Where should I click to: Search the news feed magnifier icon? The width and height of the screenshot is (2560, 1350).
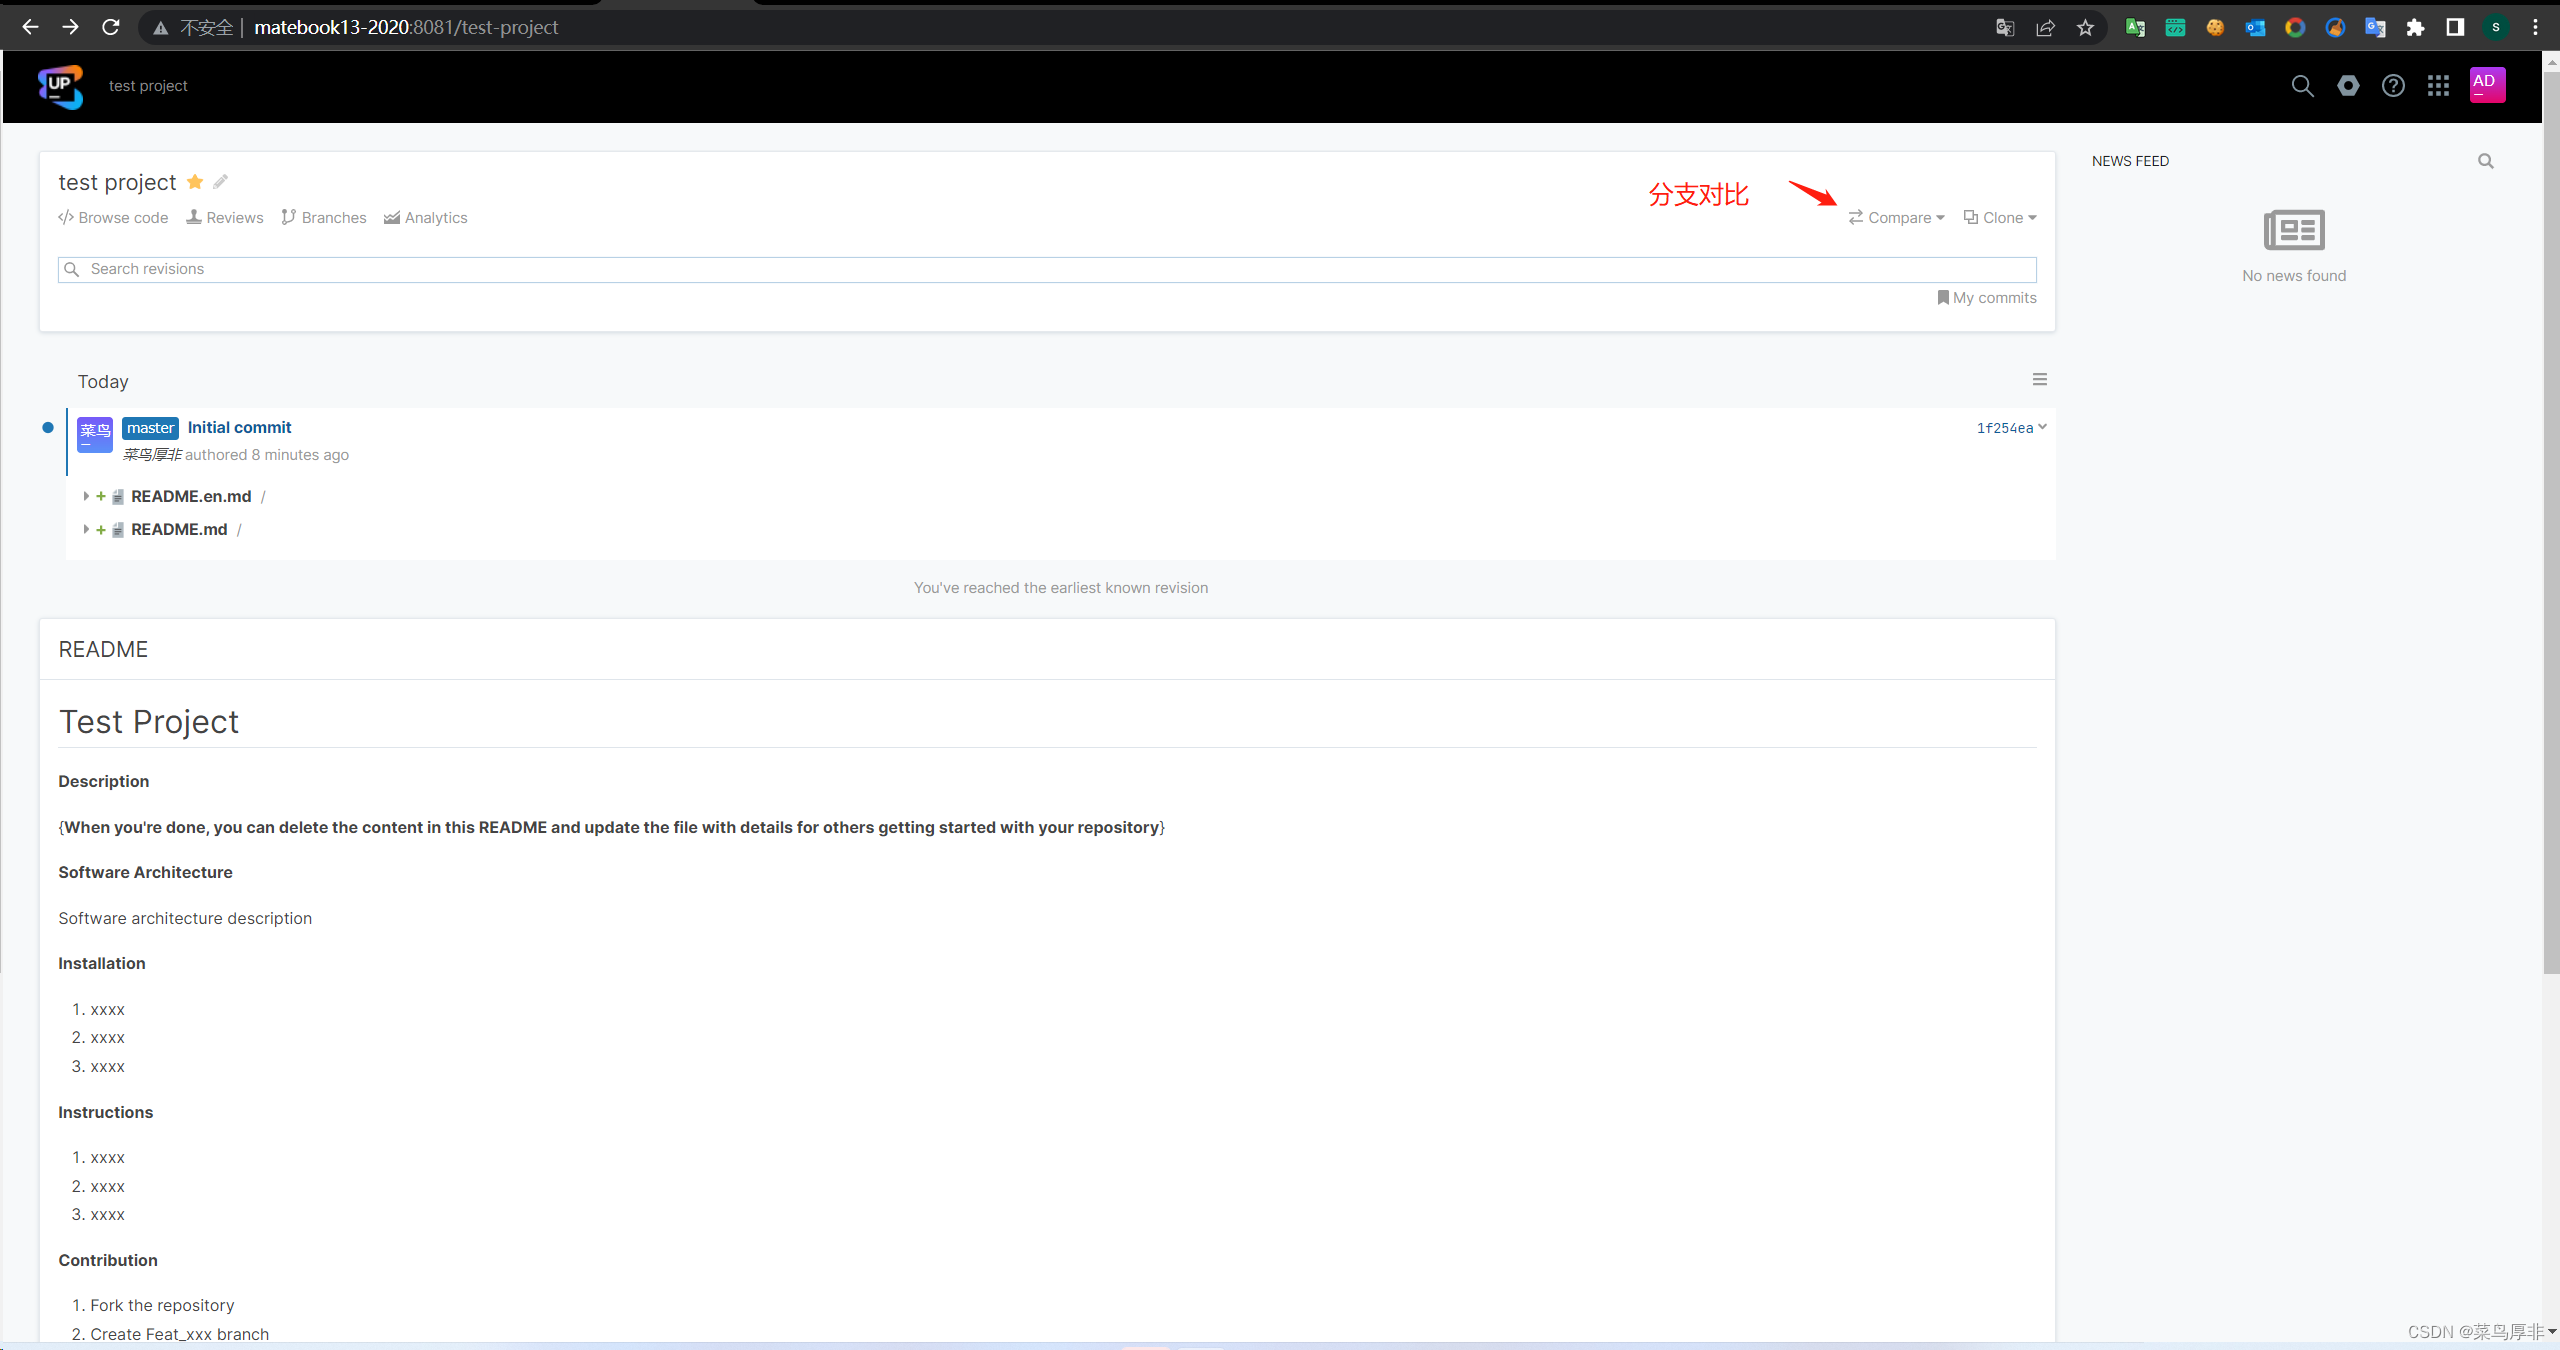point(2485,161)
